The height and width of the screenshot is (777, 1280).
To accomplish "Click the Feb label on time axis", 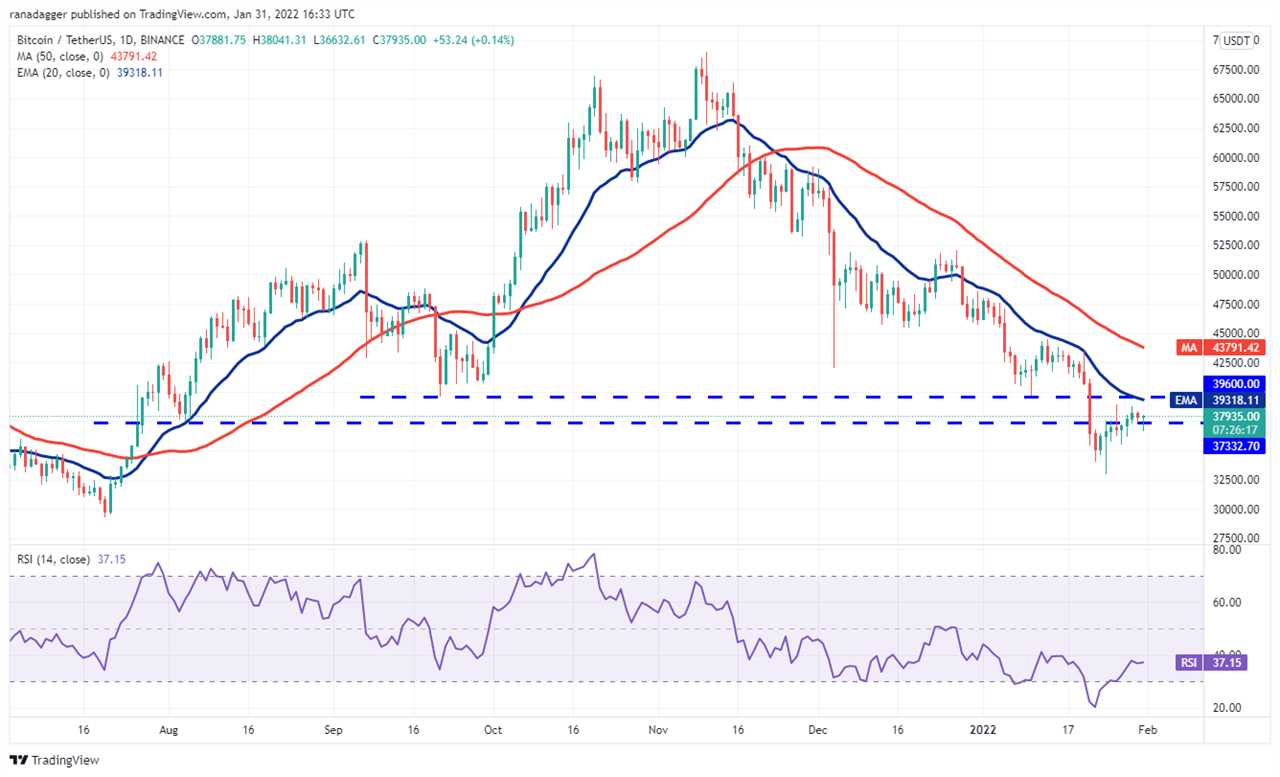I will click(x=1147, y=731).
